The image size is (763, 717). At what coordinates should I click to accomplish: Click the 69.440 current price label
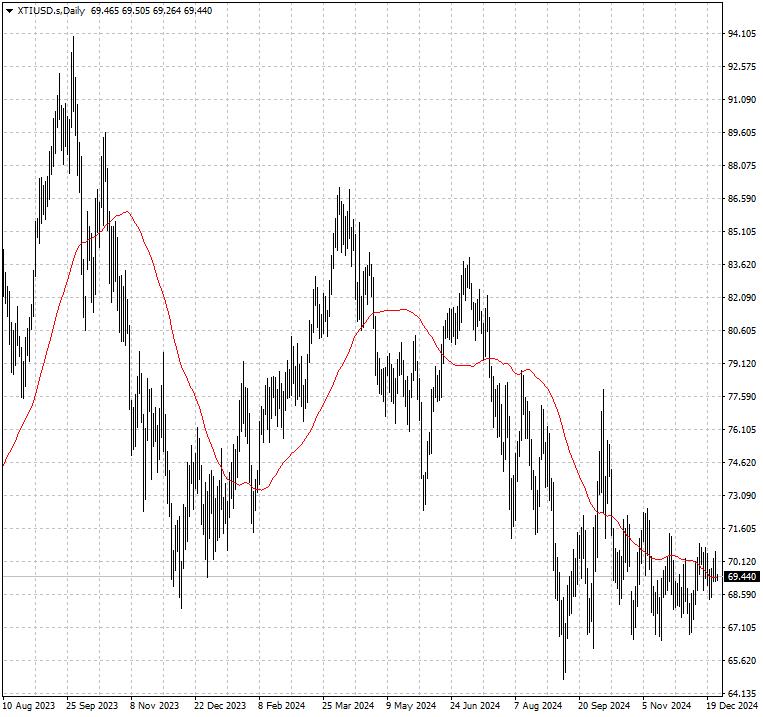[x=742, y=577]
